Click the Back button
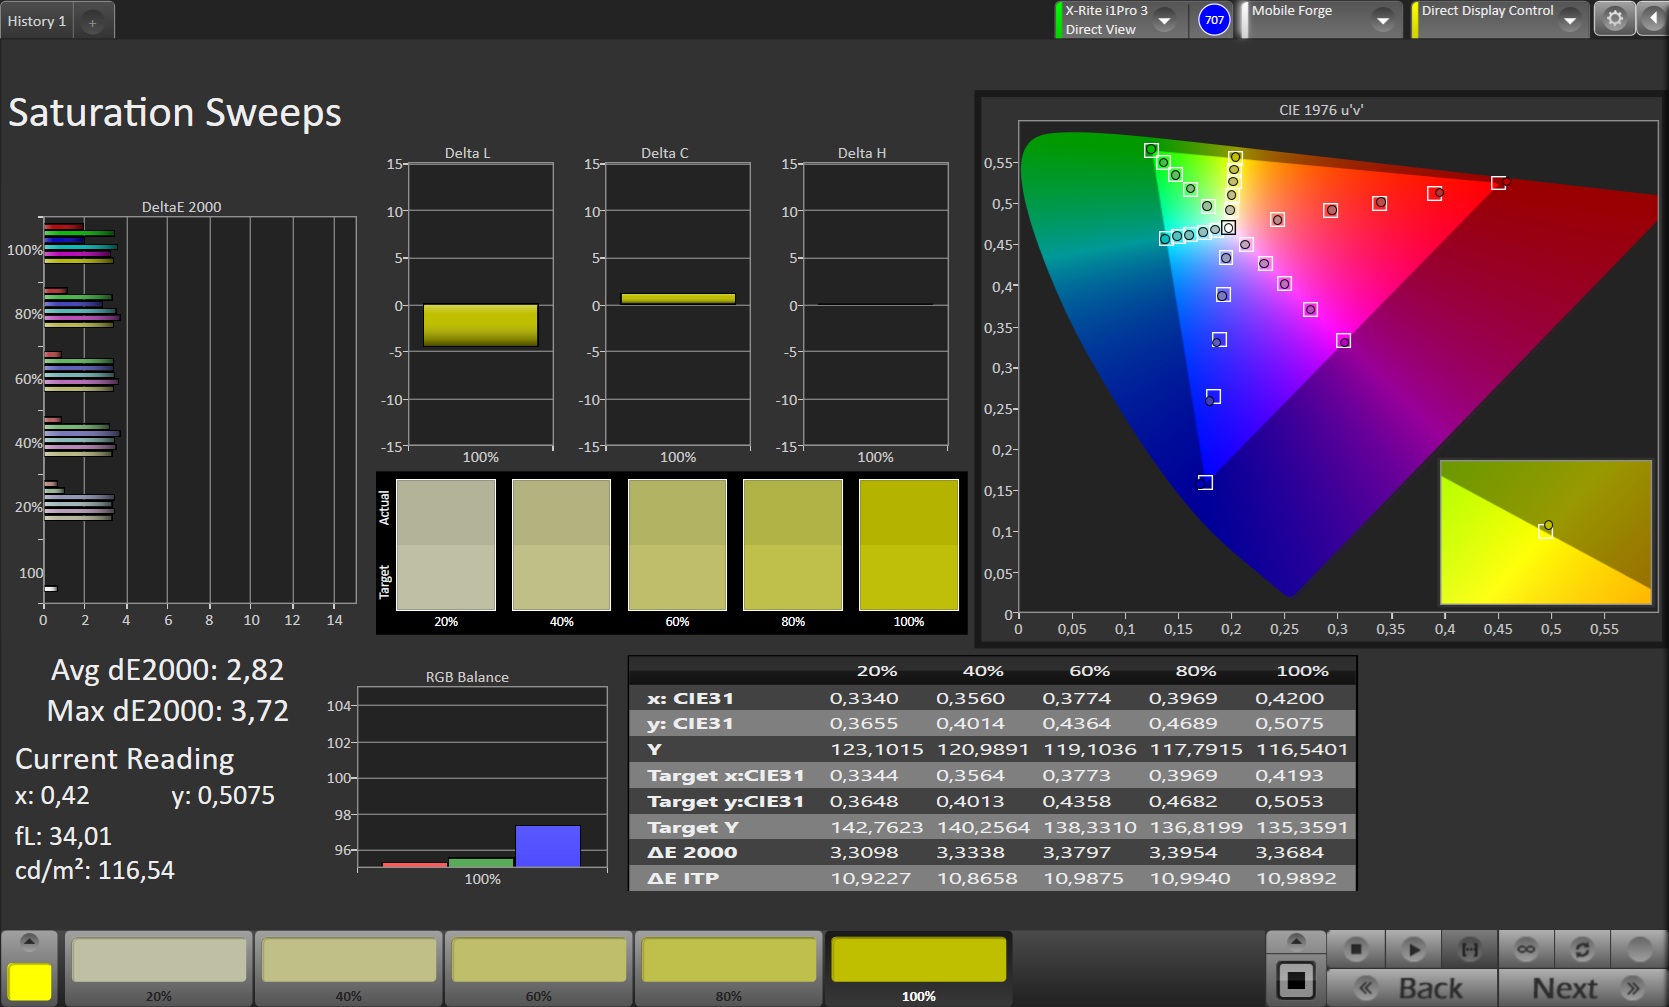This screenshot has height=1007, width=1669. [1412, 988]
